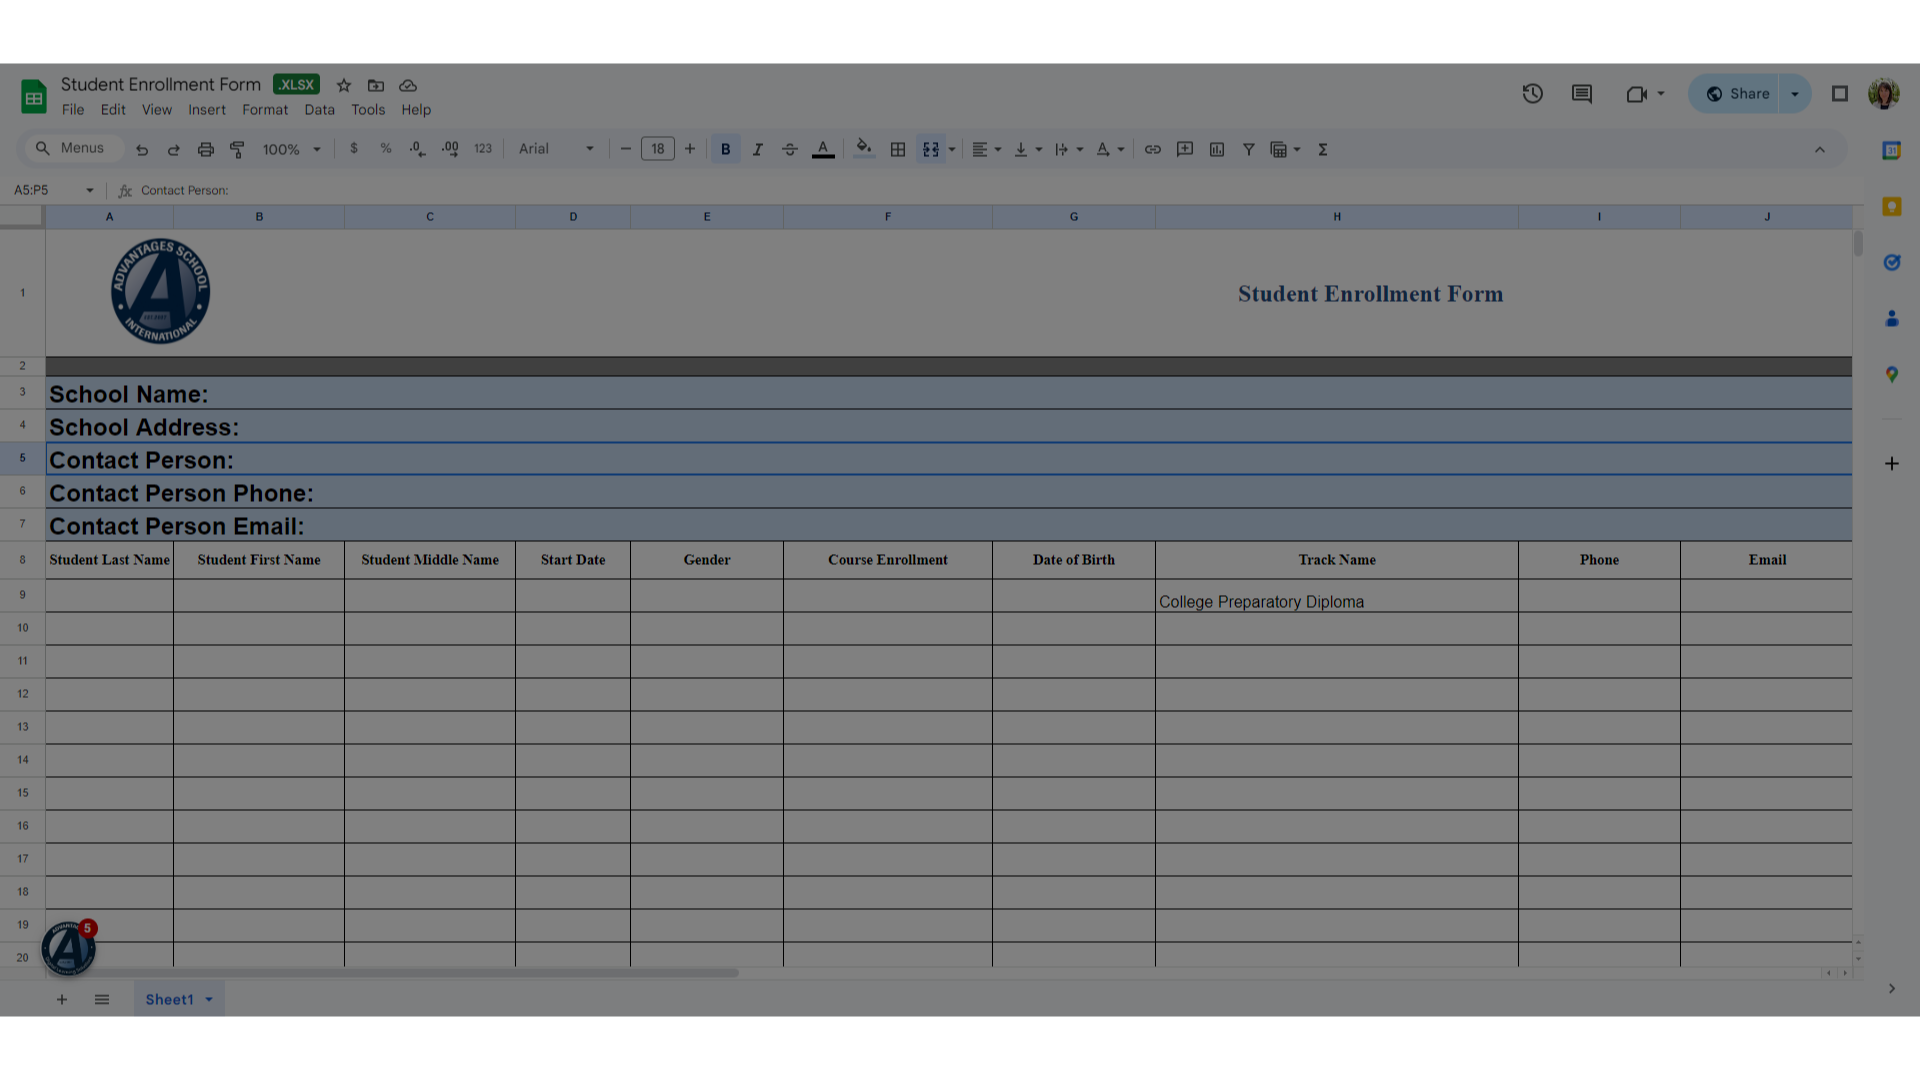Viewport: 1920px width, 1080px height.
Task: Open the comments panel icon
Action: click(x=1581, y=94)
